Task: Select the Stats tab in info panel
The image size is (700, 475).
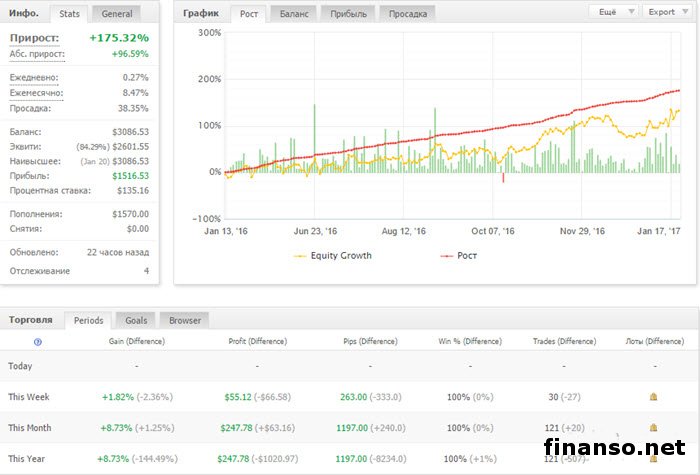Action: [x=69, y=14]
